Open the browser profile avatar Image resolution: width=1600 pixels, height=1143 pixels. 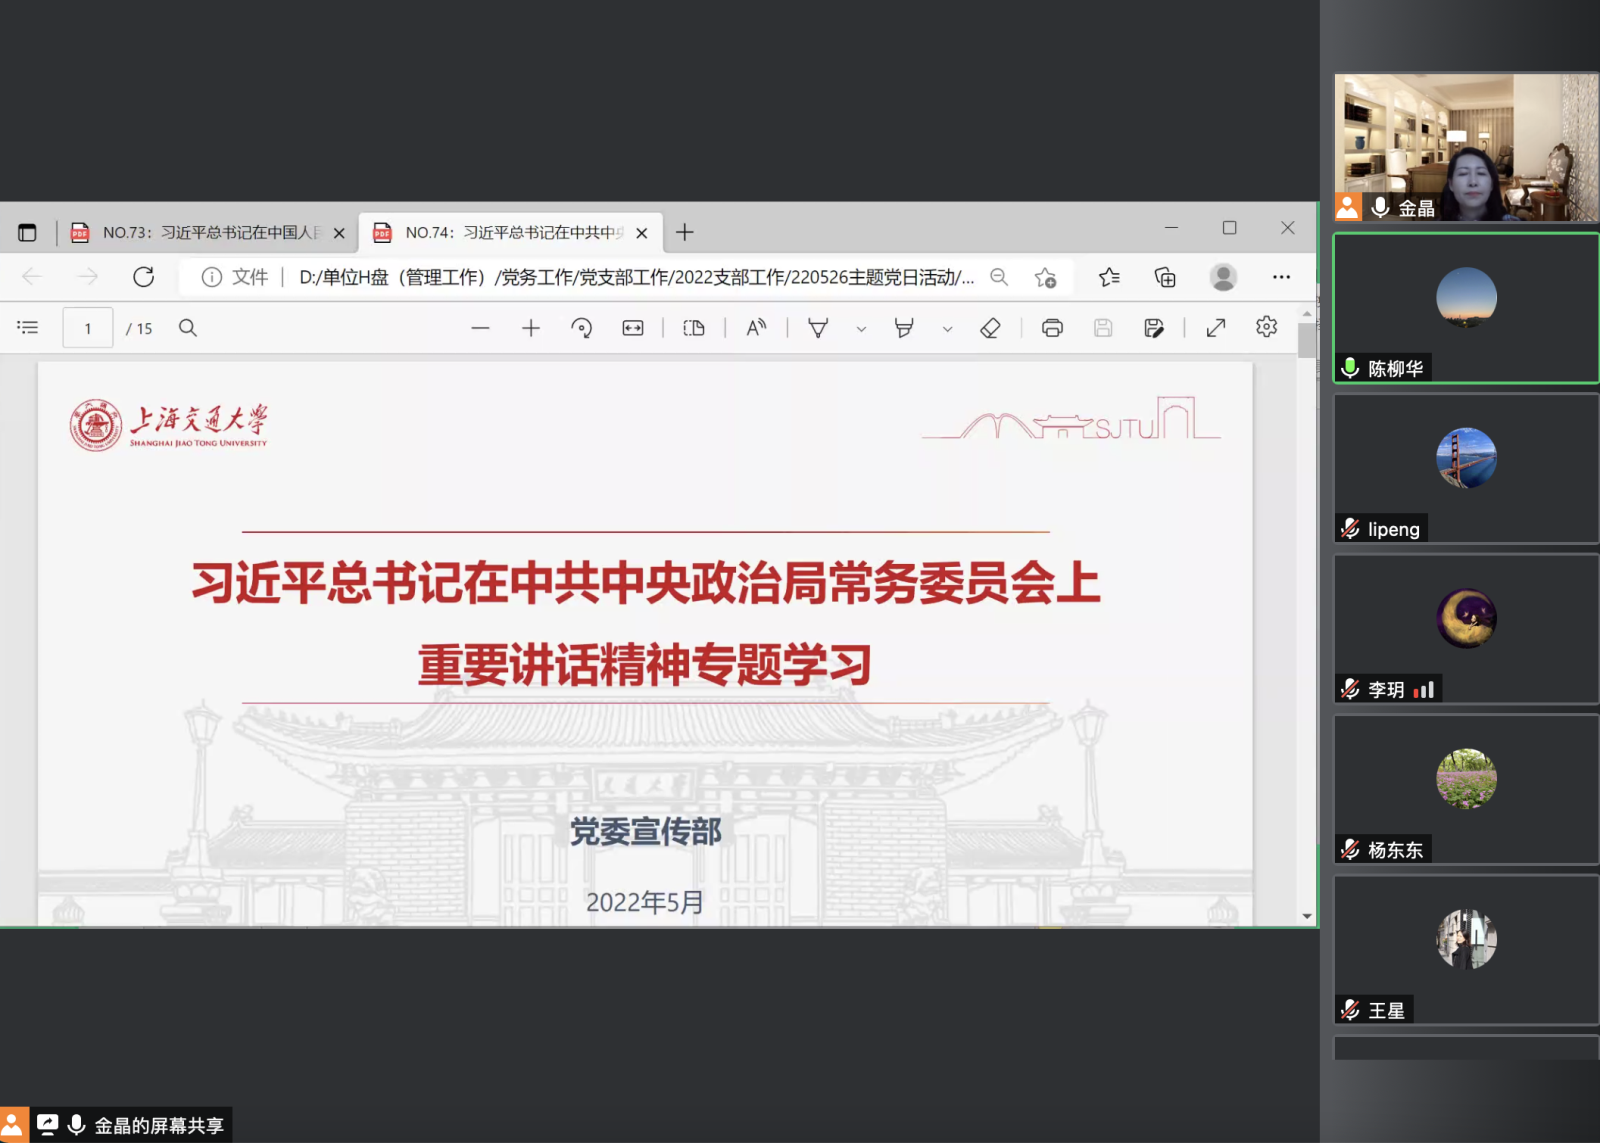tap(1223, 277)
